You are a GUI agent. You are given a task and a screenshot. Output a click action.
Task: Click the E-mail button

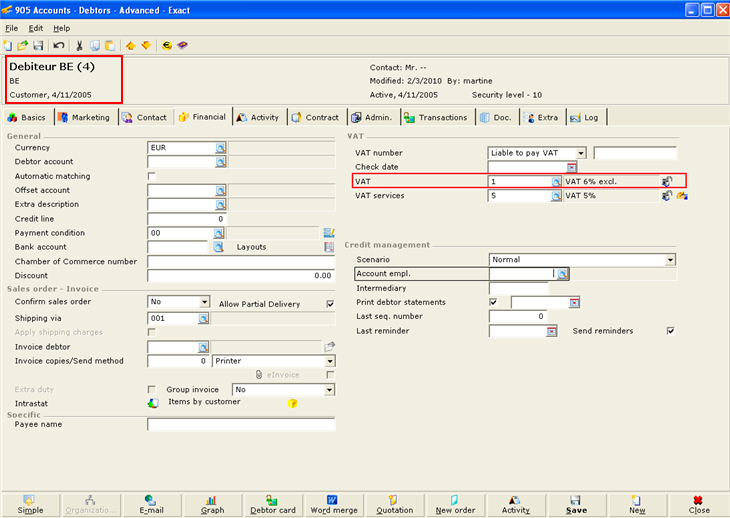coord(151,505)
